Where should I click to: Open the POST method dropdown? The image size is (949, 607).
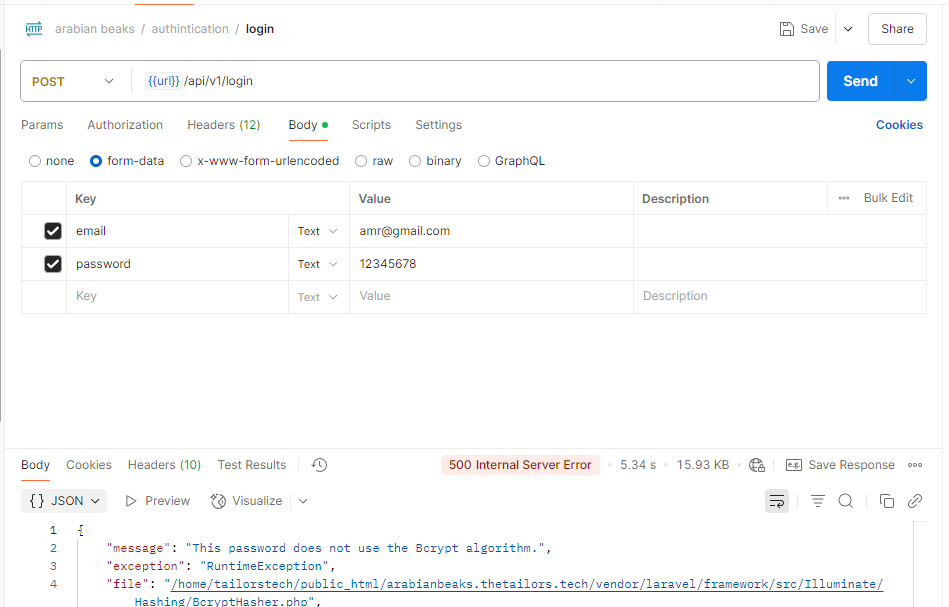click(x=74, y=82)
